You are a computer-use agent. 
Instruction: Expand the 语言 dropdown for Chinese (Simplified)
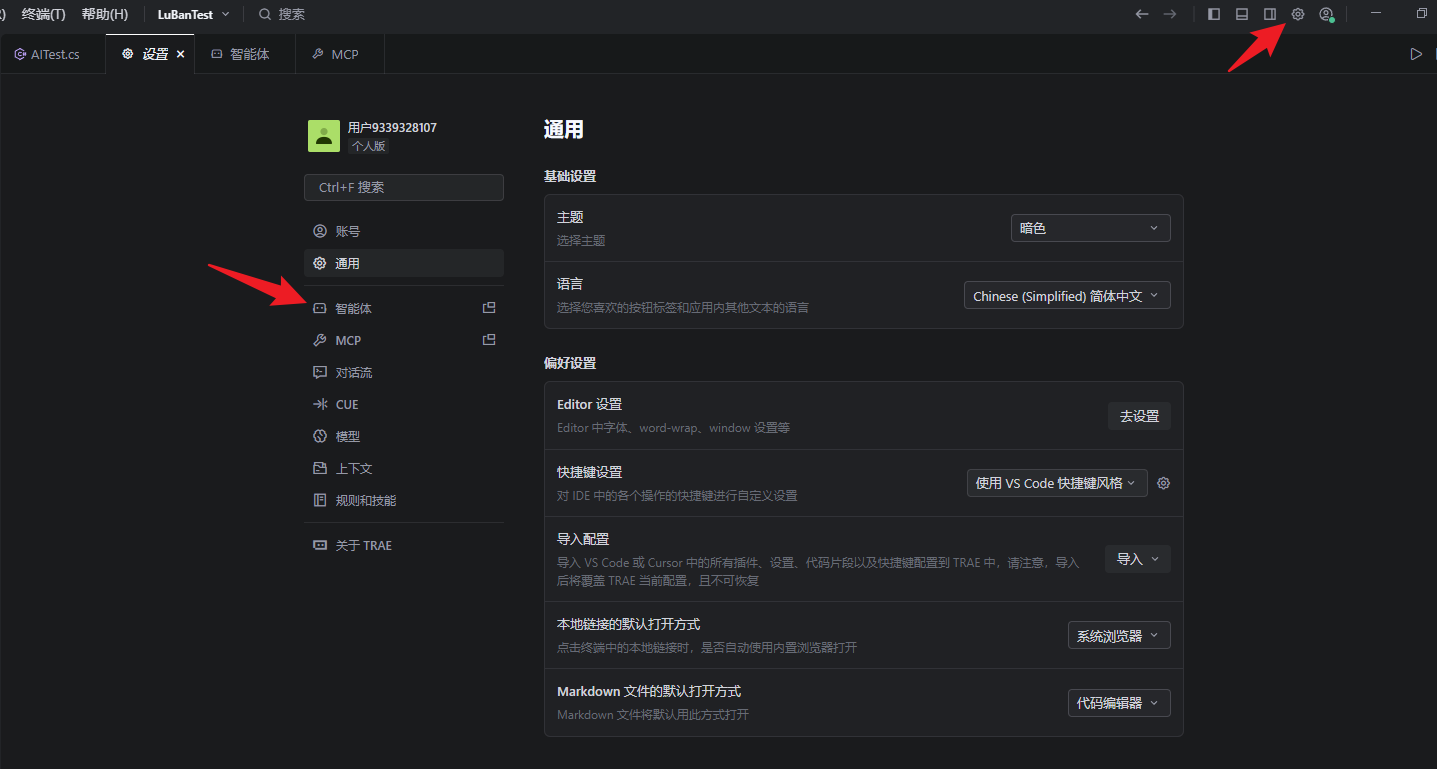click(x=1066, y=296)
